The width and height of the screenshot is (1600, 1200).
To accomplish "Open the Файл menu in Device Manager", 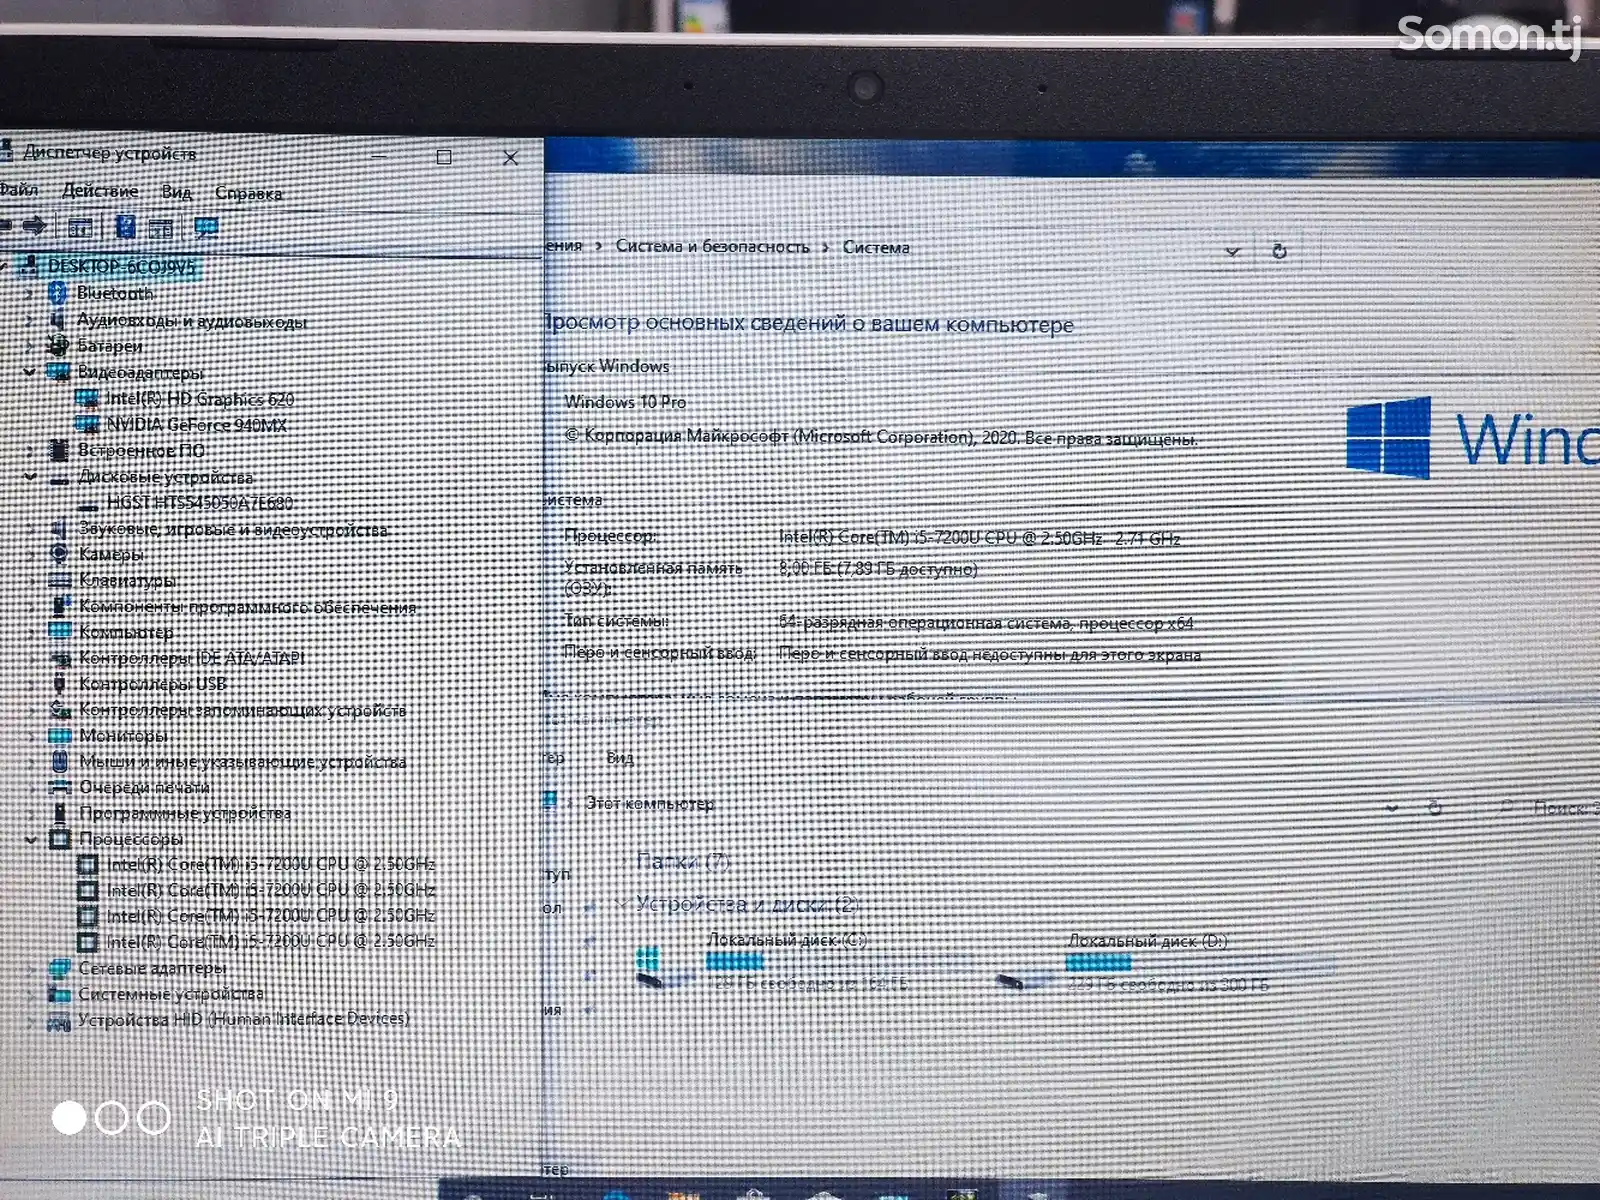I will 18,189.
